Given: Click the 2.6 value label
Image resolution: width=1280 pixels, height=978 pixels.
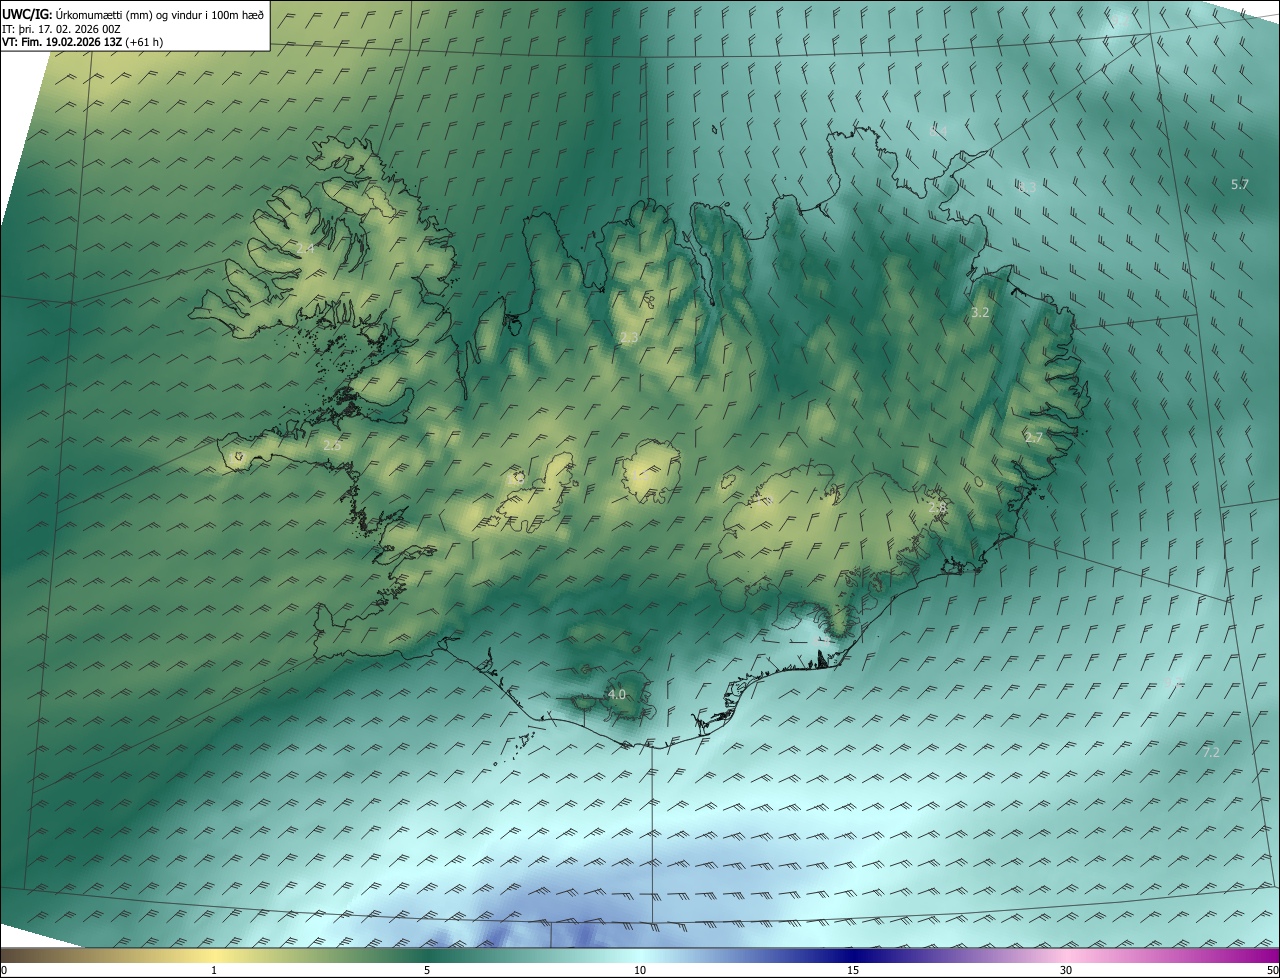Looking at the screenshot, I should [x=332, y=445].
